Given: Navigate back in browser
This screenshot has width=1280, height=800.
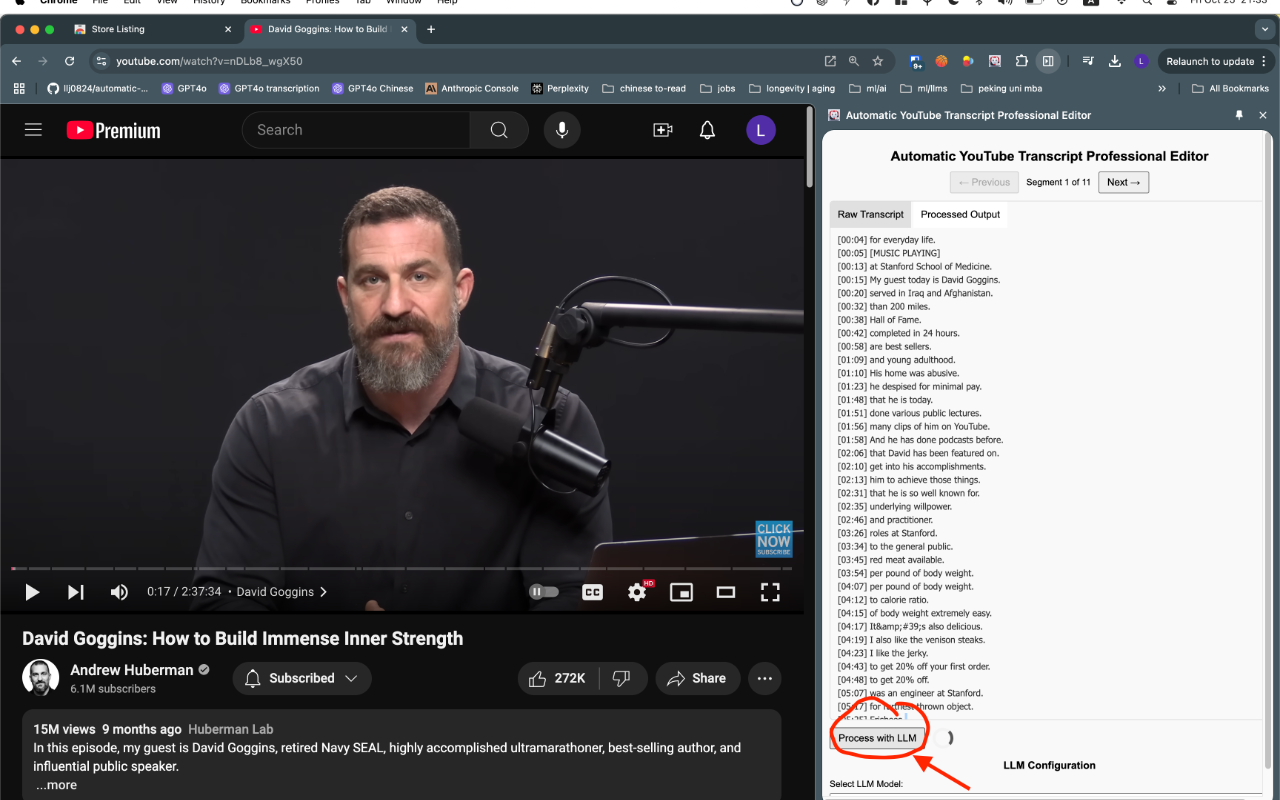Looking at the screenshot, I should click(x=17, y=61).
